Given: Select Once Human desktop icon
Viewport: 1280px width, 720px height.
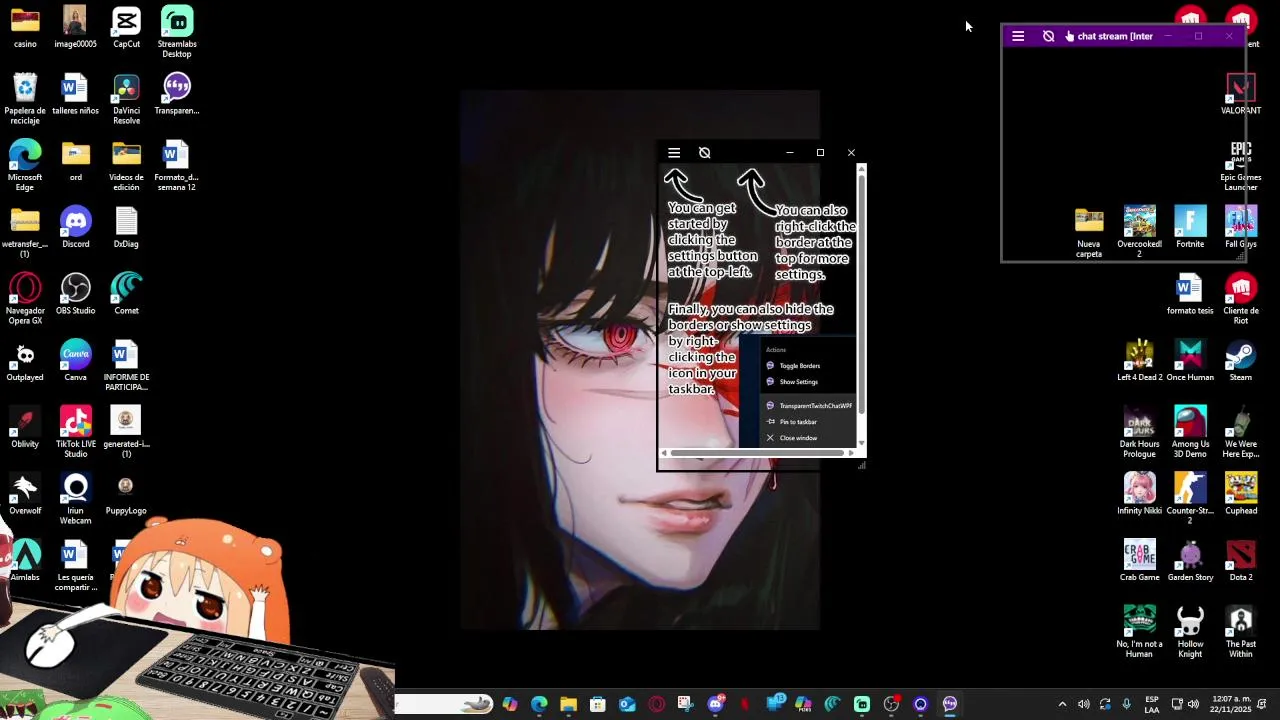Looking at the screenshot, I should tap(1190, 362).
